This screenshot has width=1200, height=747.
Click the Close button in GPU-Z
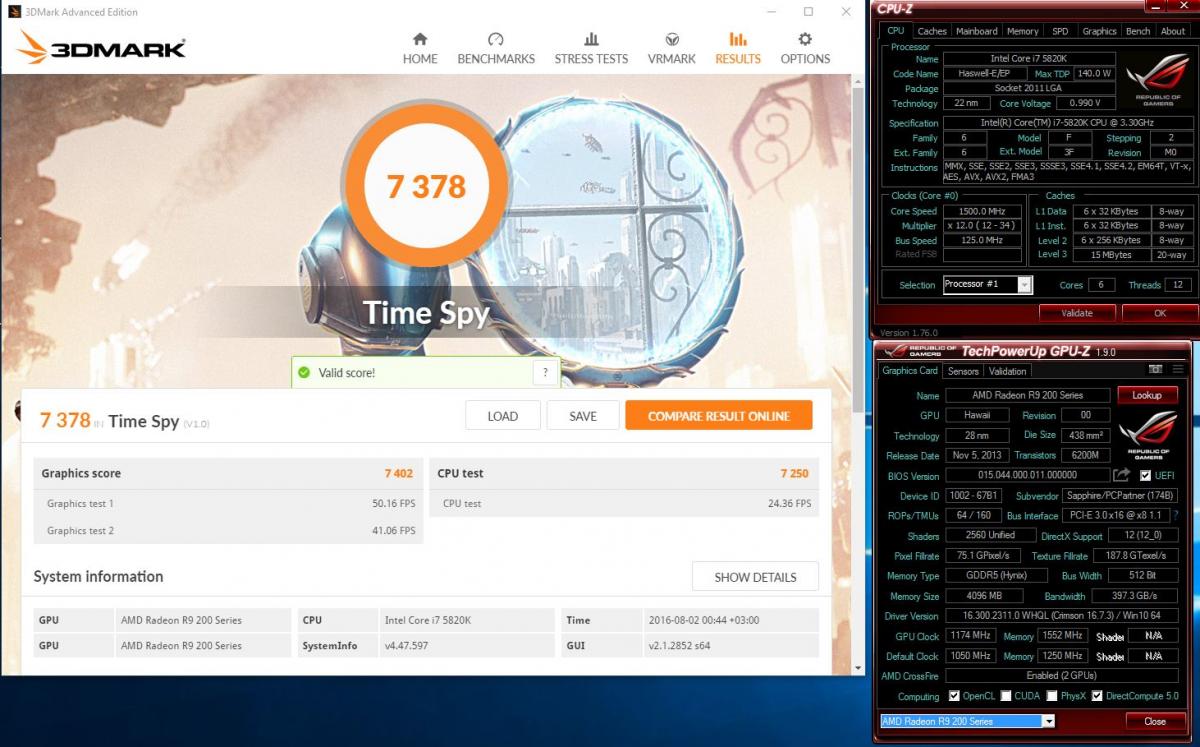[1155, 721]
